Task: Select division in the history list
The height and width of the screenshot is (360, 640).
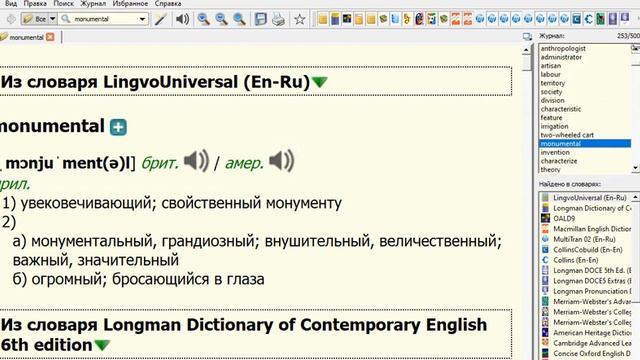Action: click(x=552, y=100)
